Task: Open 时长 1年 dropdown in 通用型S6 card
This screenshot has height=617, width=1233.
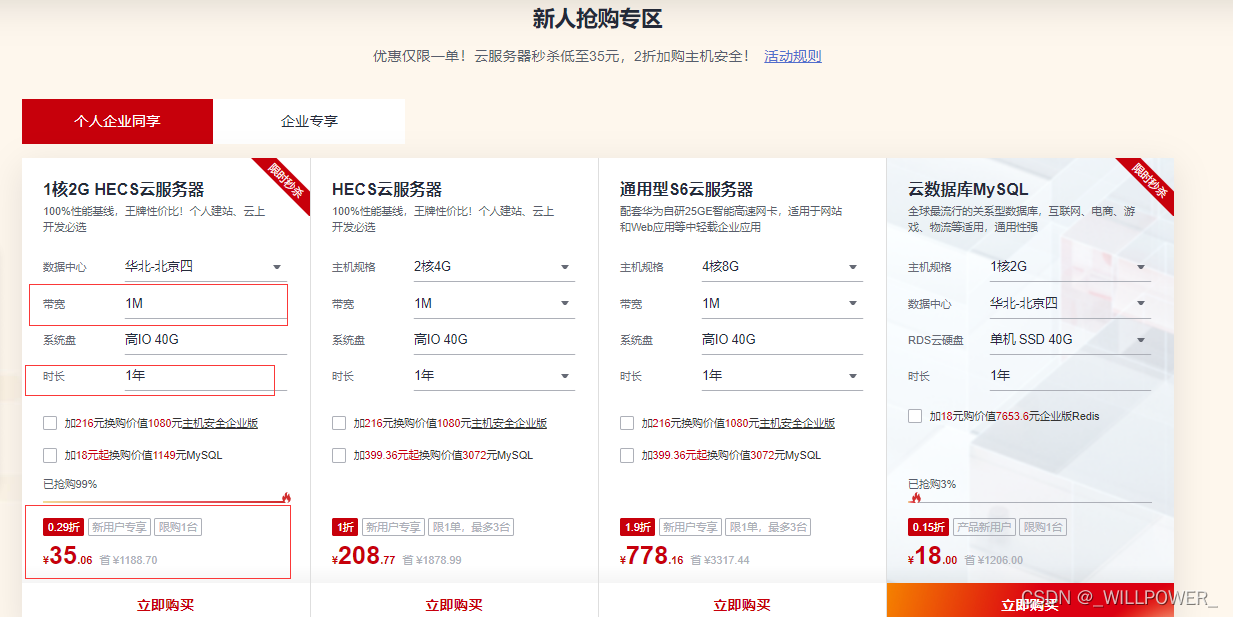Action: click(781, 376)
